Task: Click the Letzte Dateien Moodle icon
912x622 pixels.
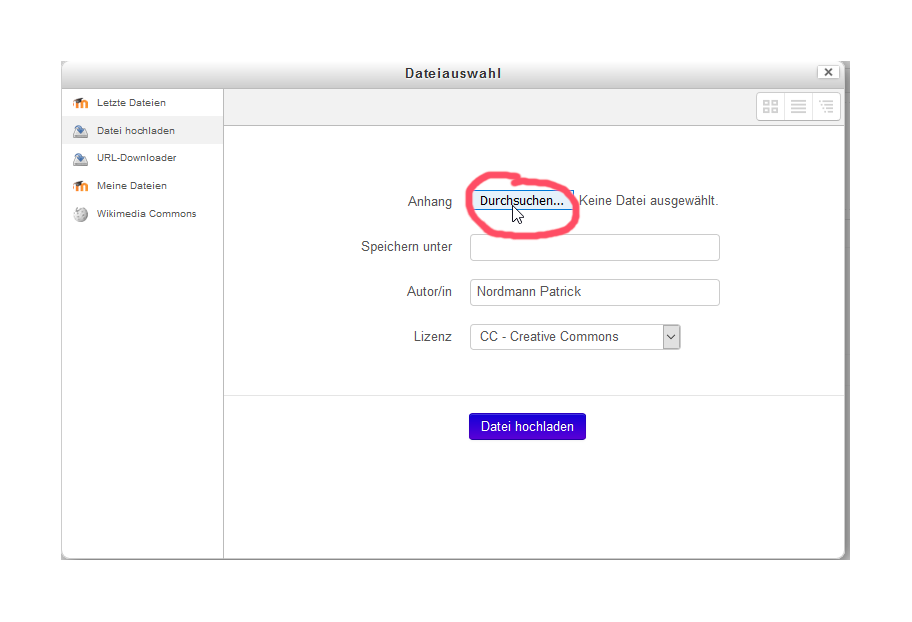Action: [x=81, y=103]
